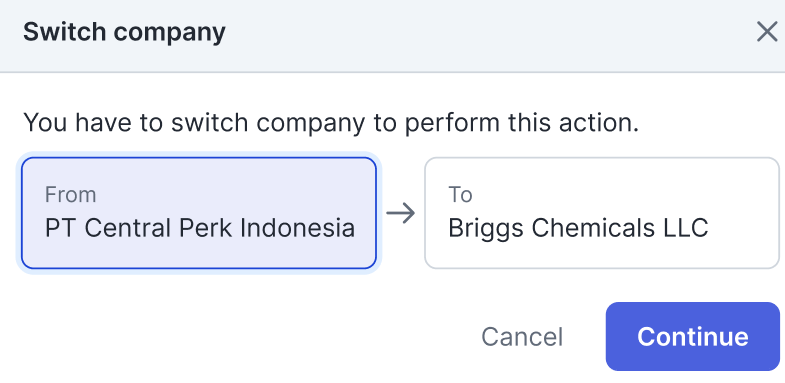785x383 pixels.
Task: Confirm the switch with Continue button
Action: (x=692, y=336)
